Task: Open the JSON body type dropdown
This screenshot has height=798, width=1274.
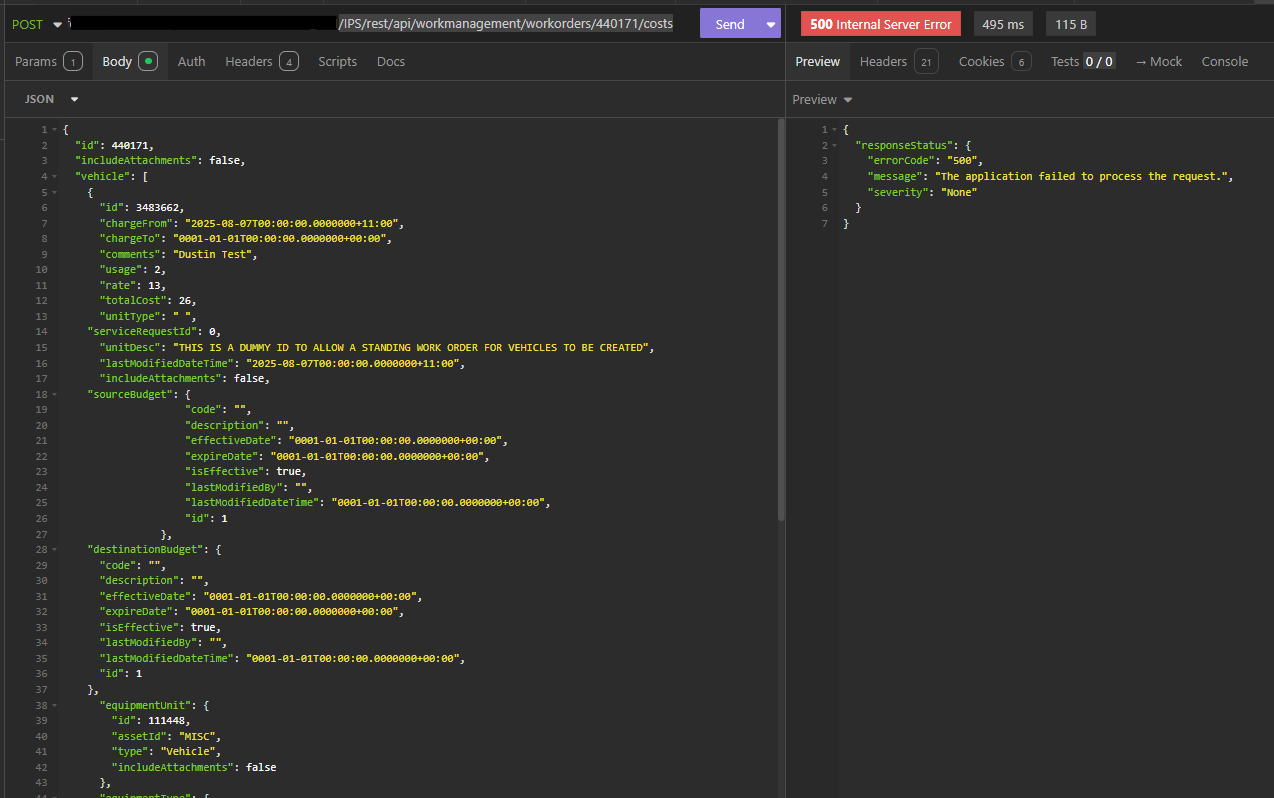Action: tap(51, 100)
